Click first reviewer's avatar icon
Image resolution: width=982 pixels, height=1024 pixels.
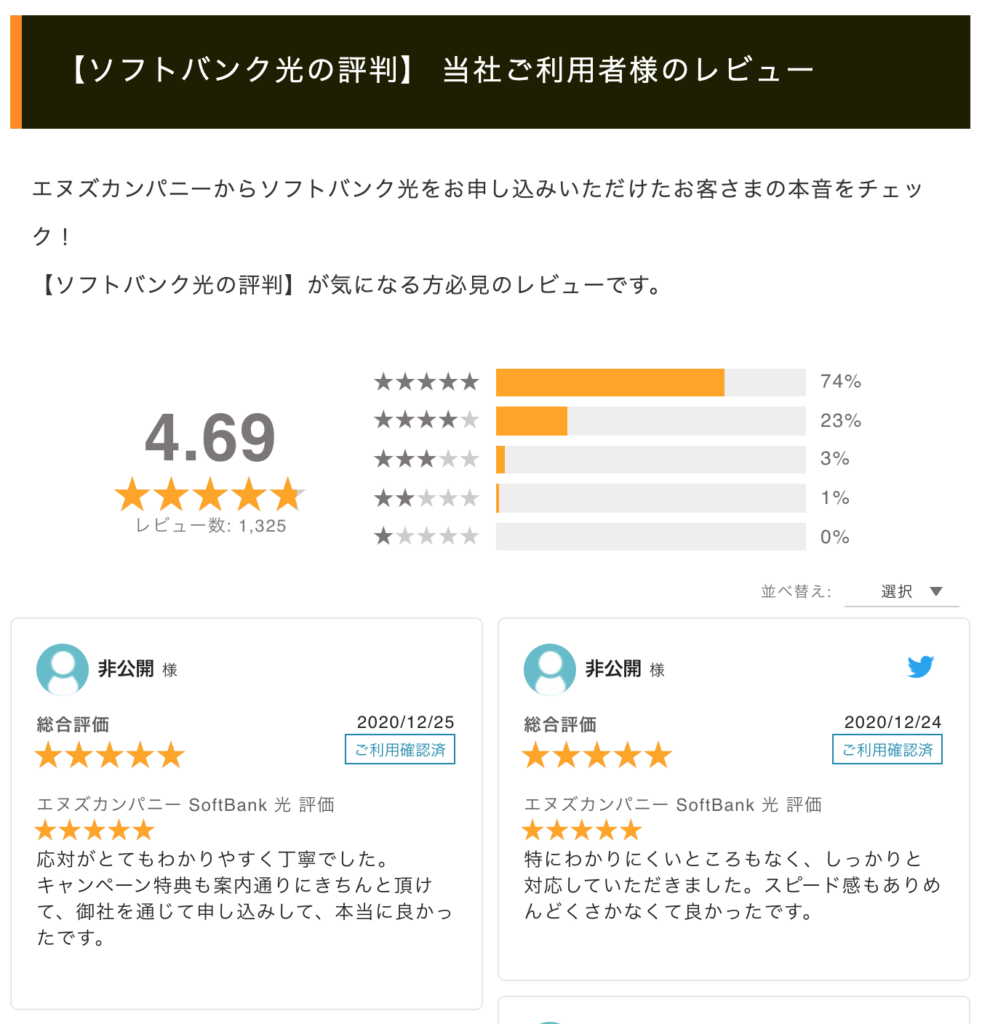point(62,669)
